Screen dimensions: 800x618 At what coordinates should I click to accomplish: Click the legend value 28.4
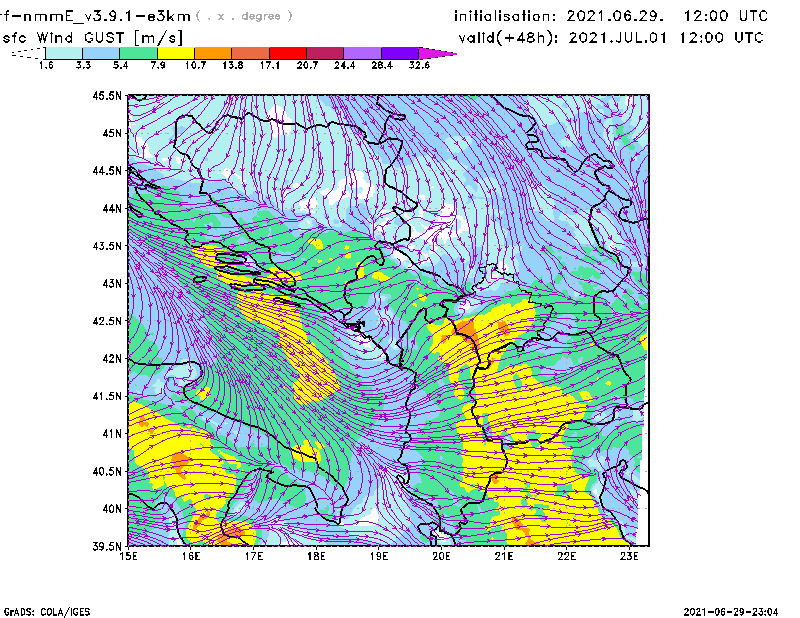pyautogui.click(x=382, y=65)
